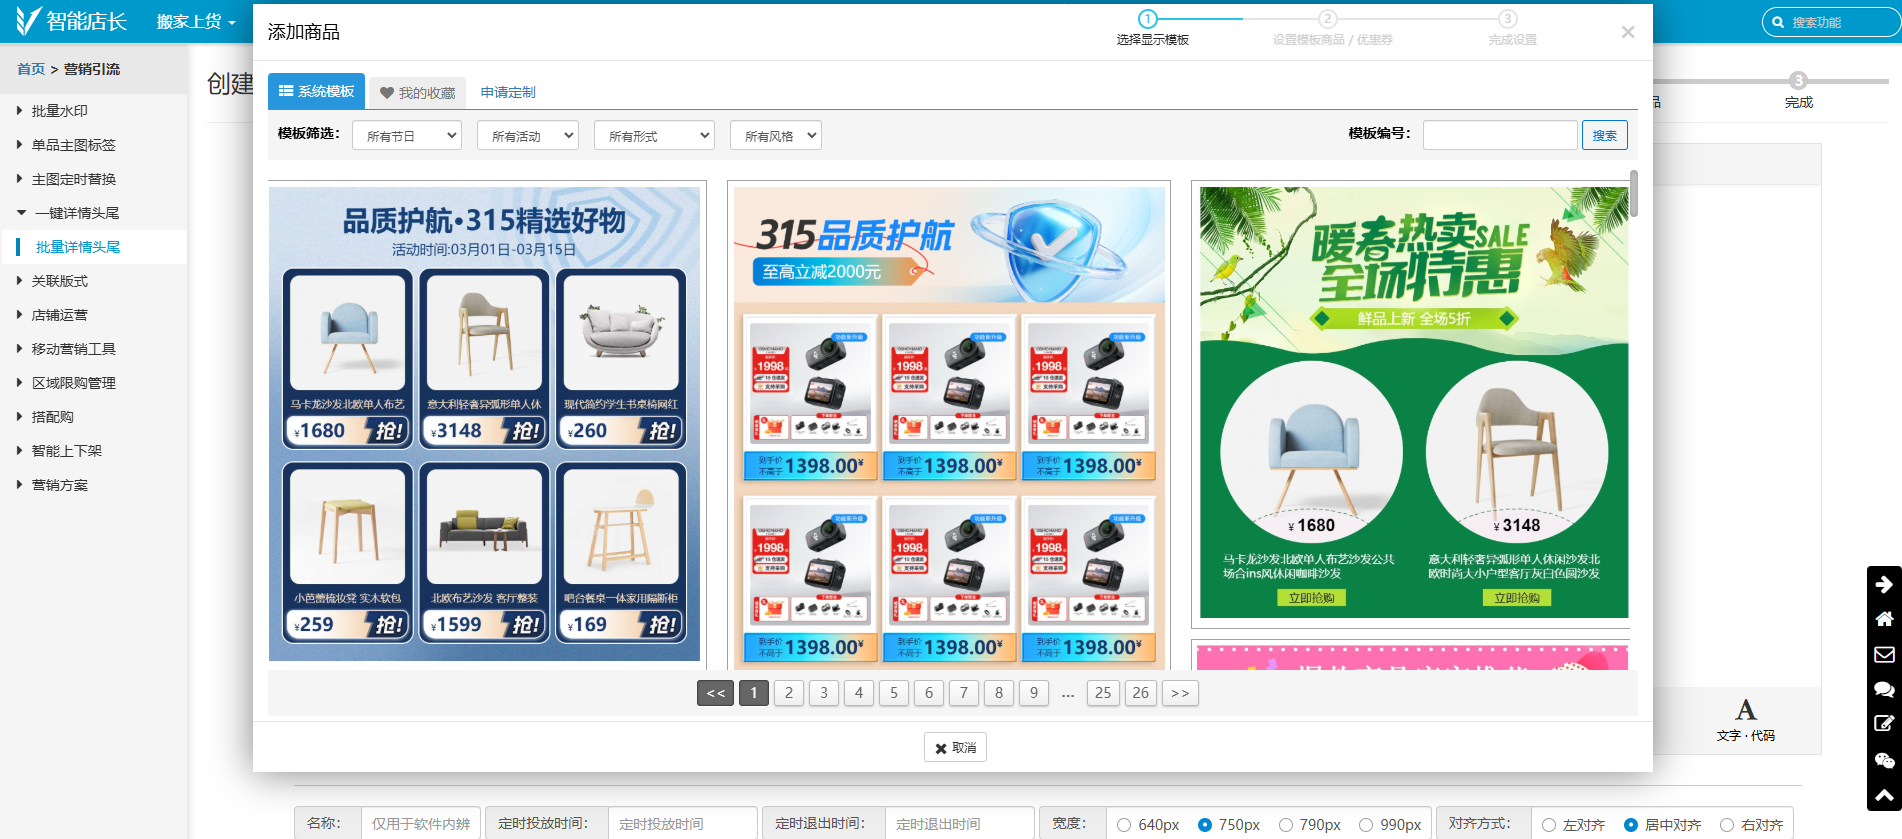
Task: Click the right arrow sidebar icon
Action: (1884, 584)
